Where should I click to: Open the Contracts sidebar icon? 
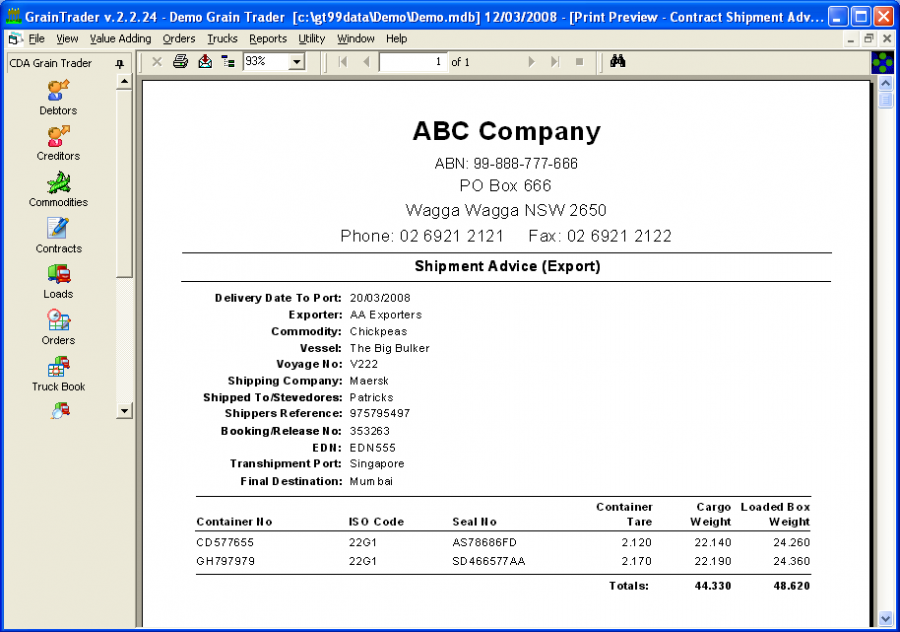point(59,228)
